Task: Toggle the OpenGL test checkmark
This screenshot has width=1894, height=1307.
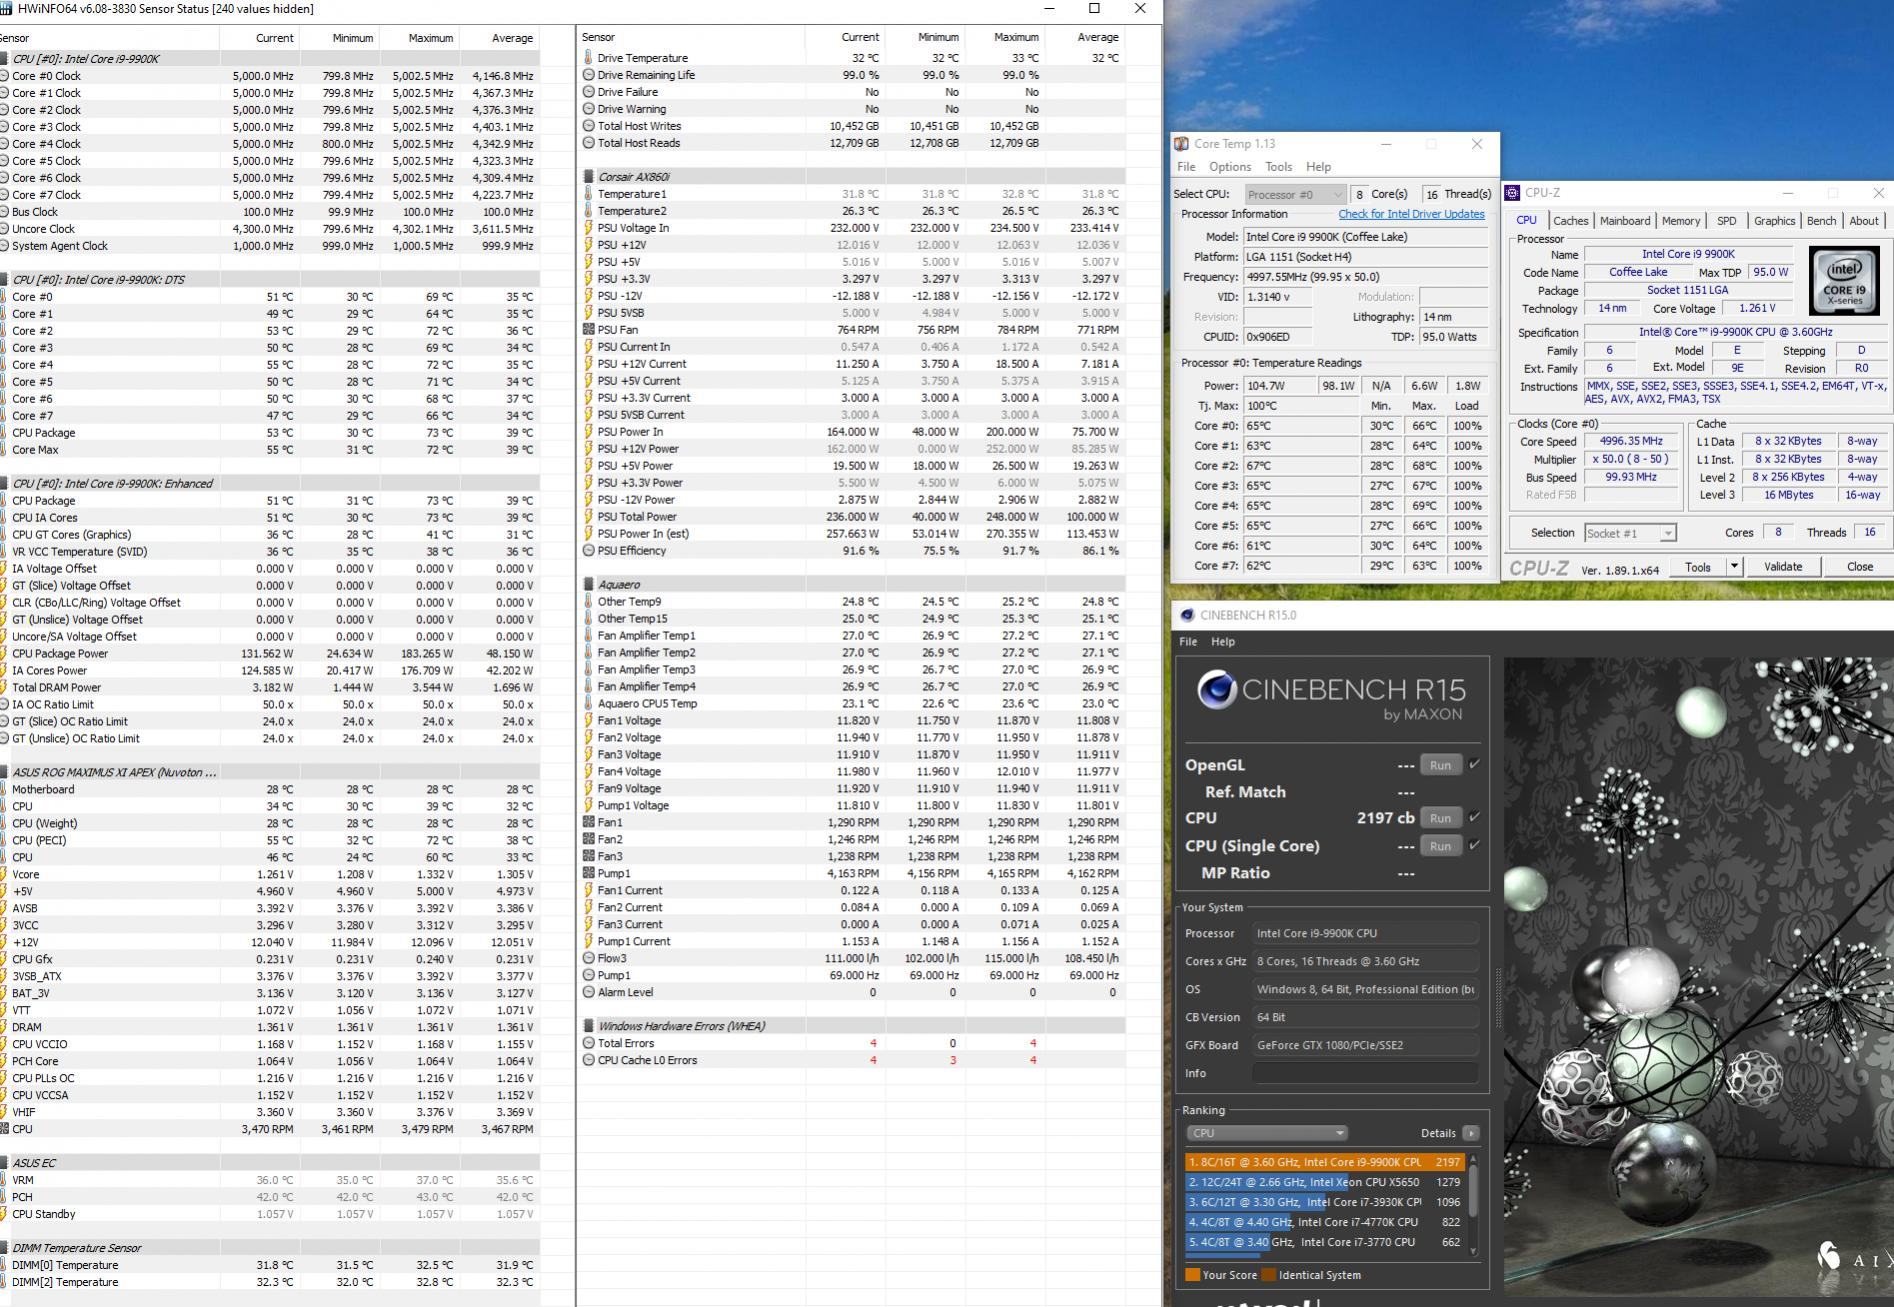Action: 1474,765
